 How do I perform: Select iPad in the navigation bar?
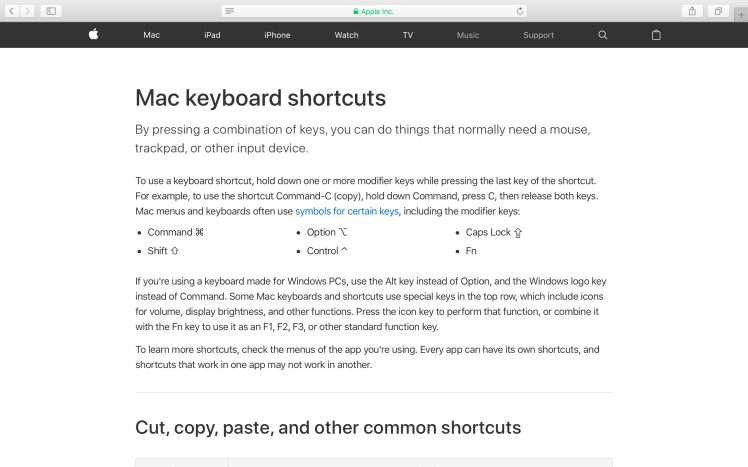tap(212, 35)
